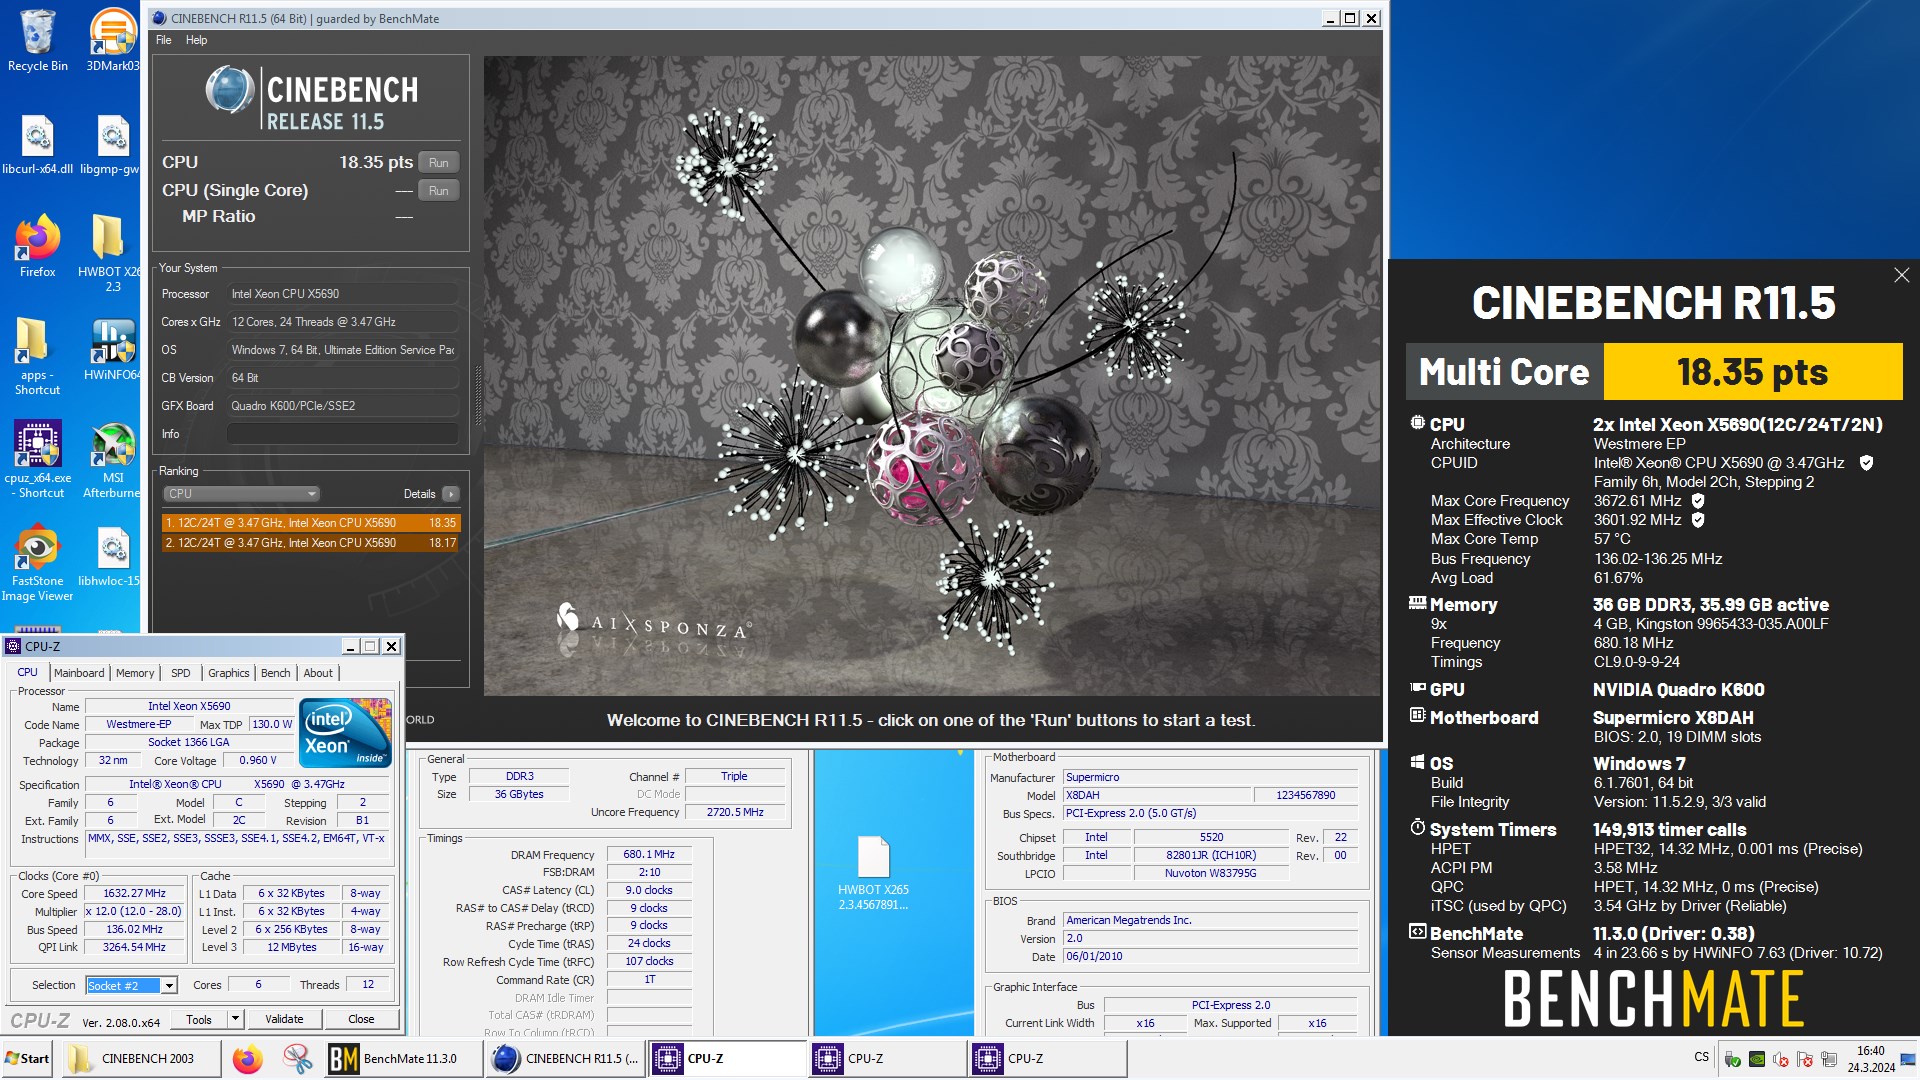Image resolution: width=1920 pixels, height=1080 pixels.
Task: Switch to the About tab in CPU-Z
Action: pos(318,673)
